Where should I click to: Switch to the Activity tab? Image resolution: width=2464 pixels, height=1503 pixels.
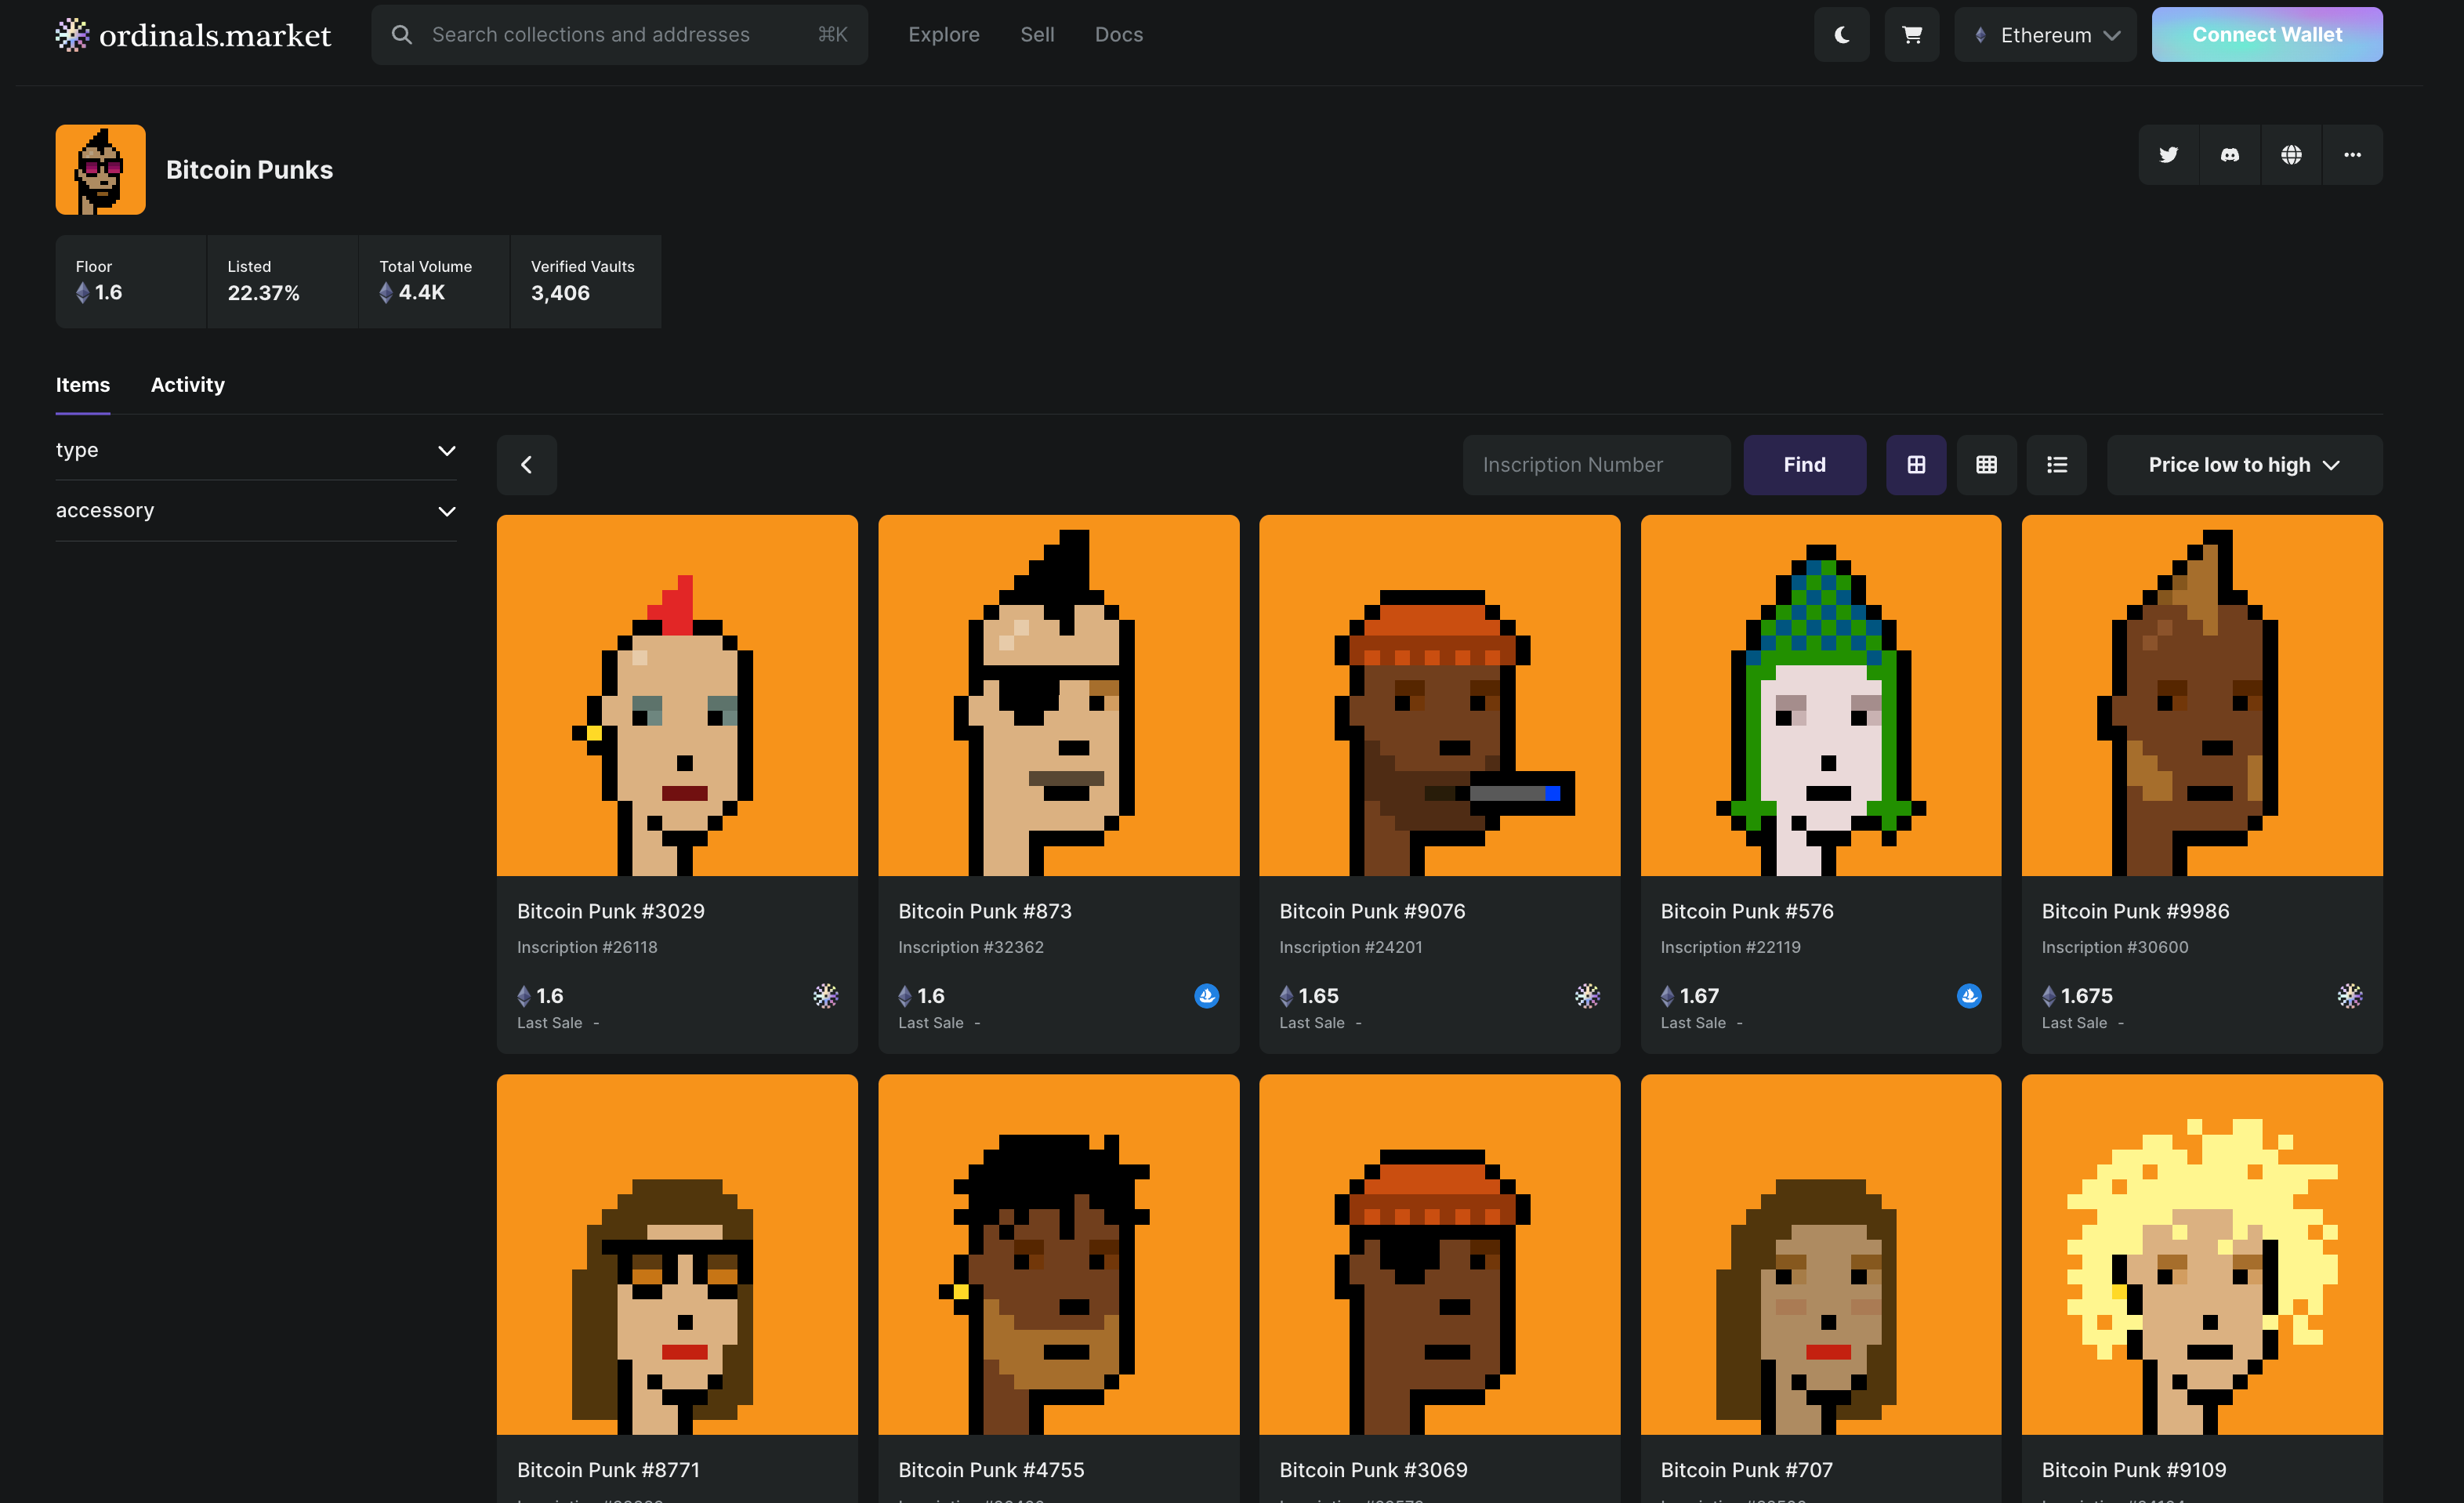[x=187, y=385]
